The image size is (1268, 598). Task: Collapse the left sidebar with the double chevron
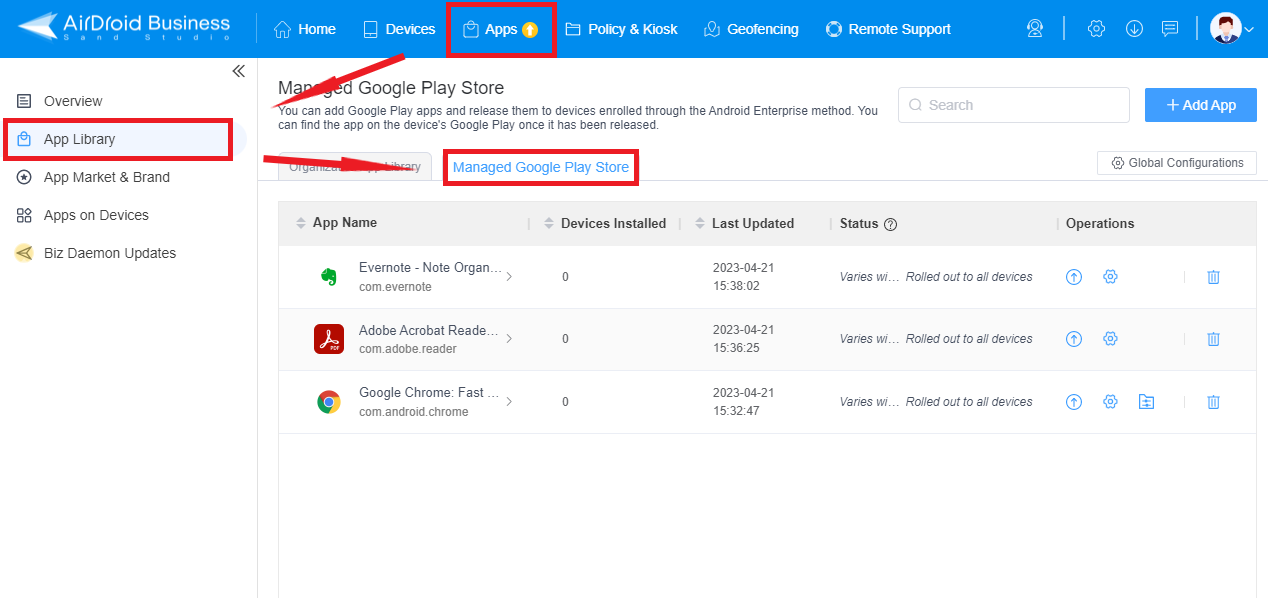[x=238, y=70]
